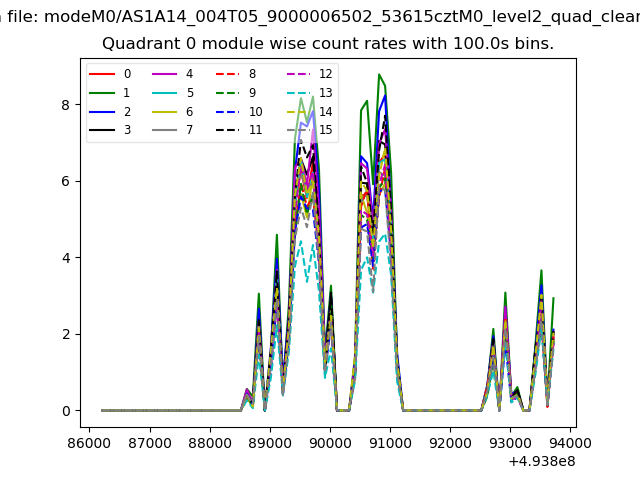Click the y-axis tick label 8
Viewport: 640px width, 480px height.
64,105
